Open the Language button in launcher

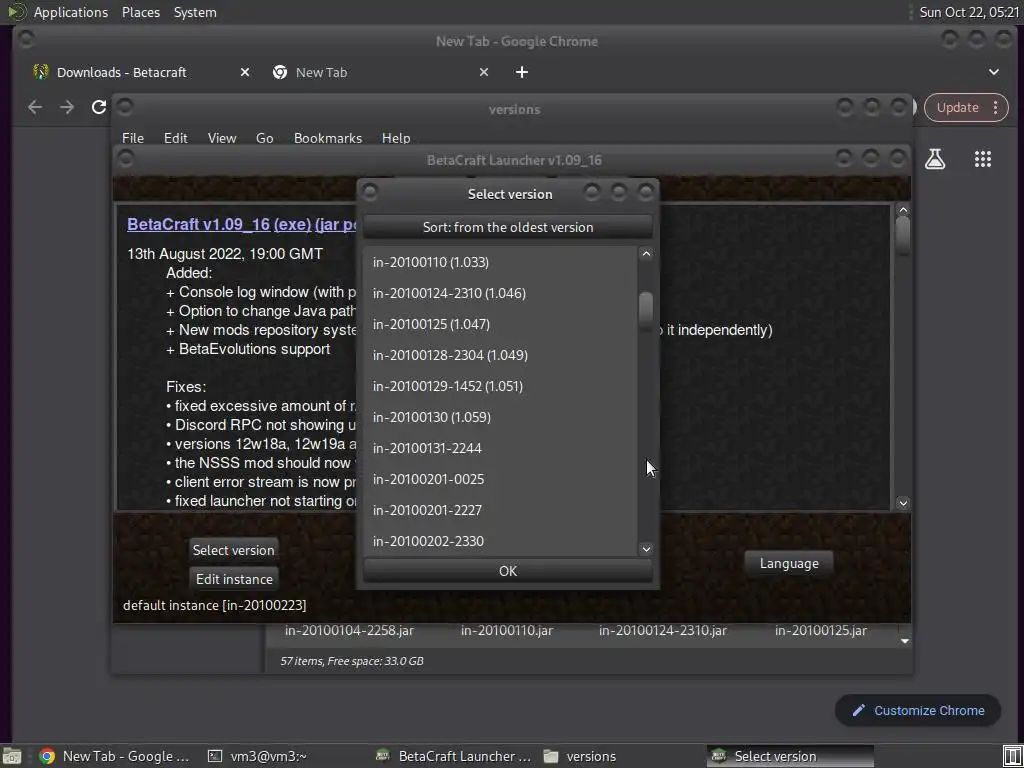789,563
